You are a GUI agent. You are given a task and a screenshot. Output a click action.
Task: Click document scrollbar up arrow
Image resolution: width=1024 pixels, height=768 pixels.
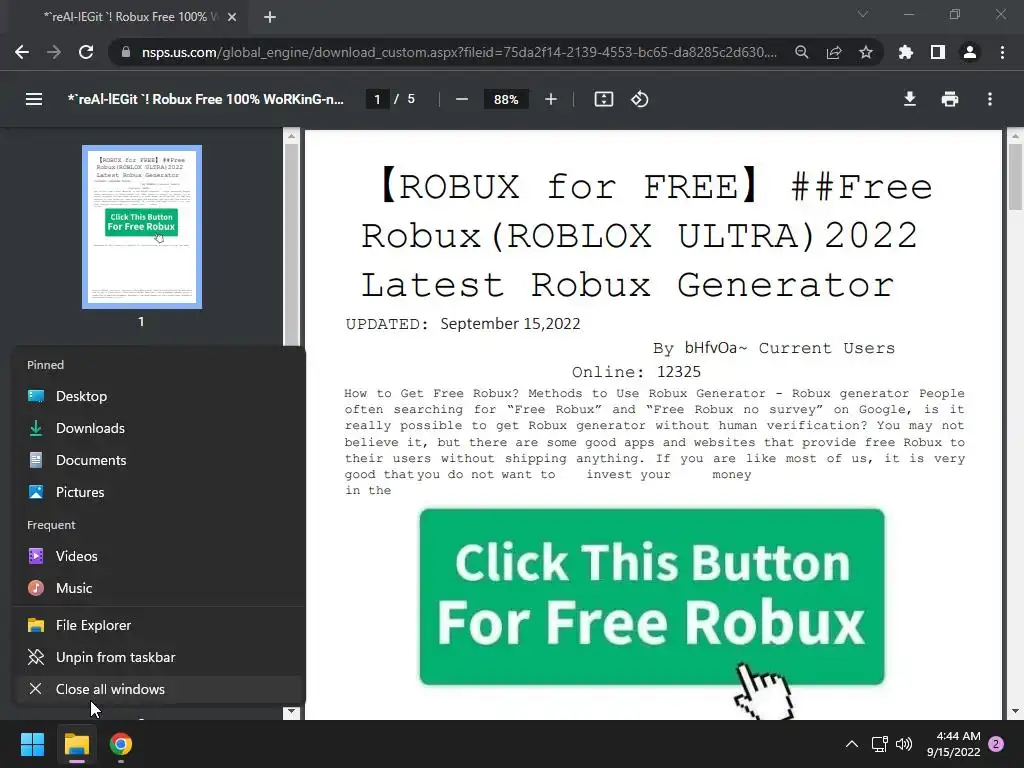[x=1015, y=136]
